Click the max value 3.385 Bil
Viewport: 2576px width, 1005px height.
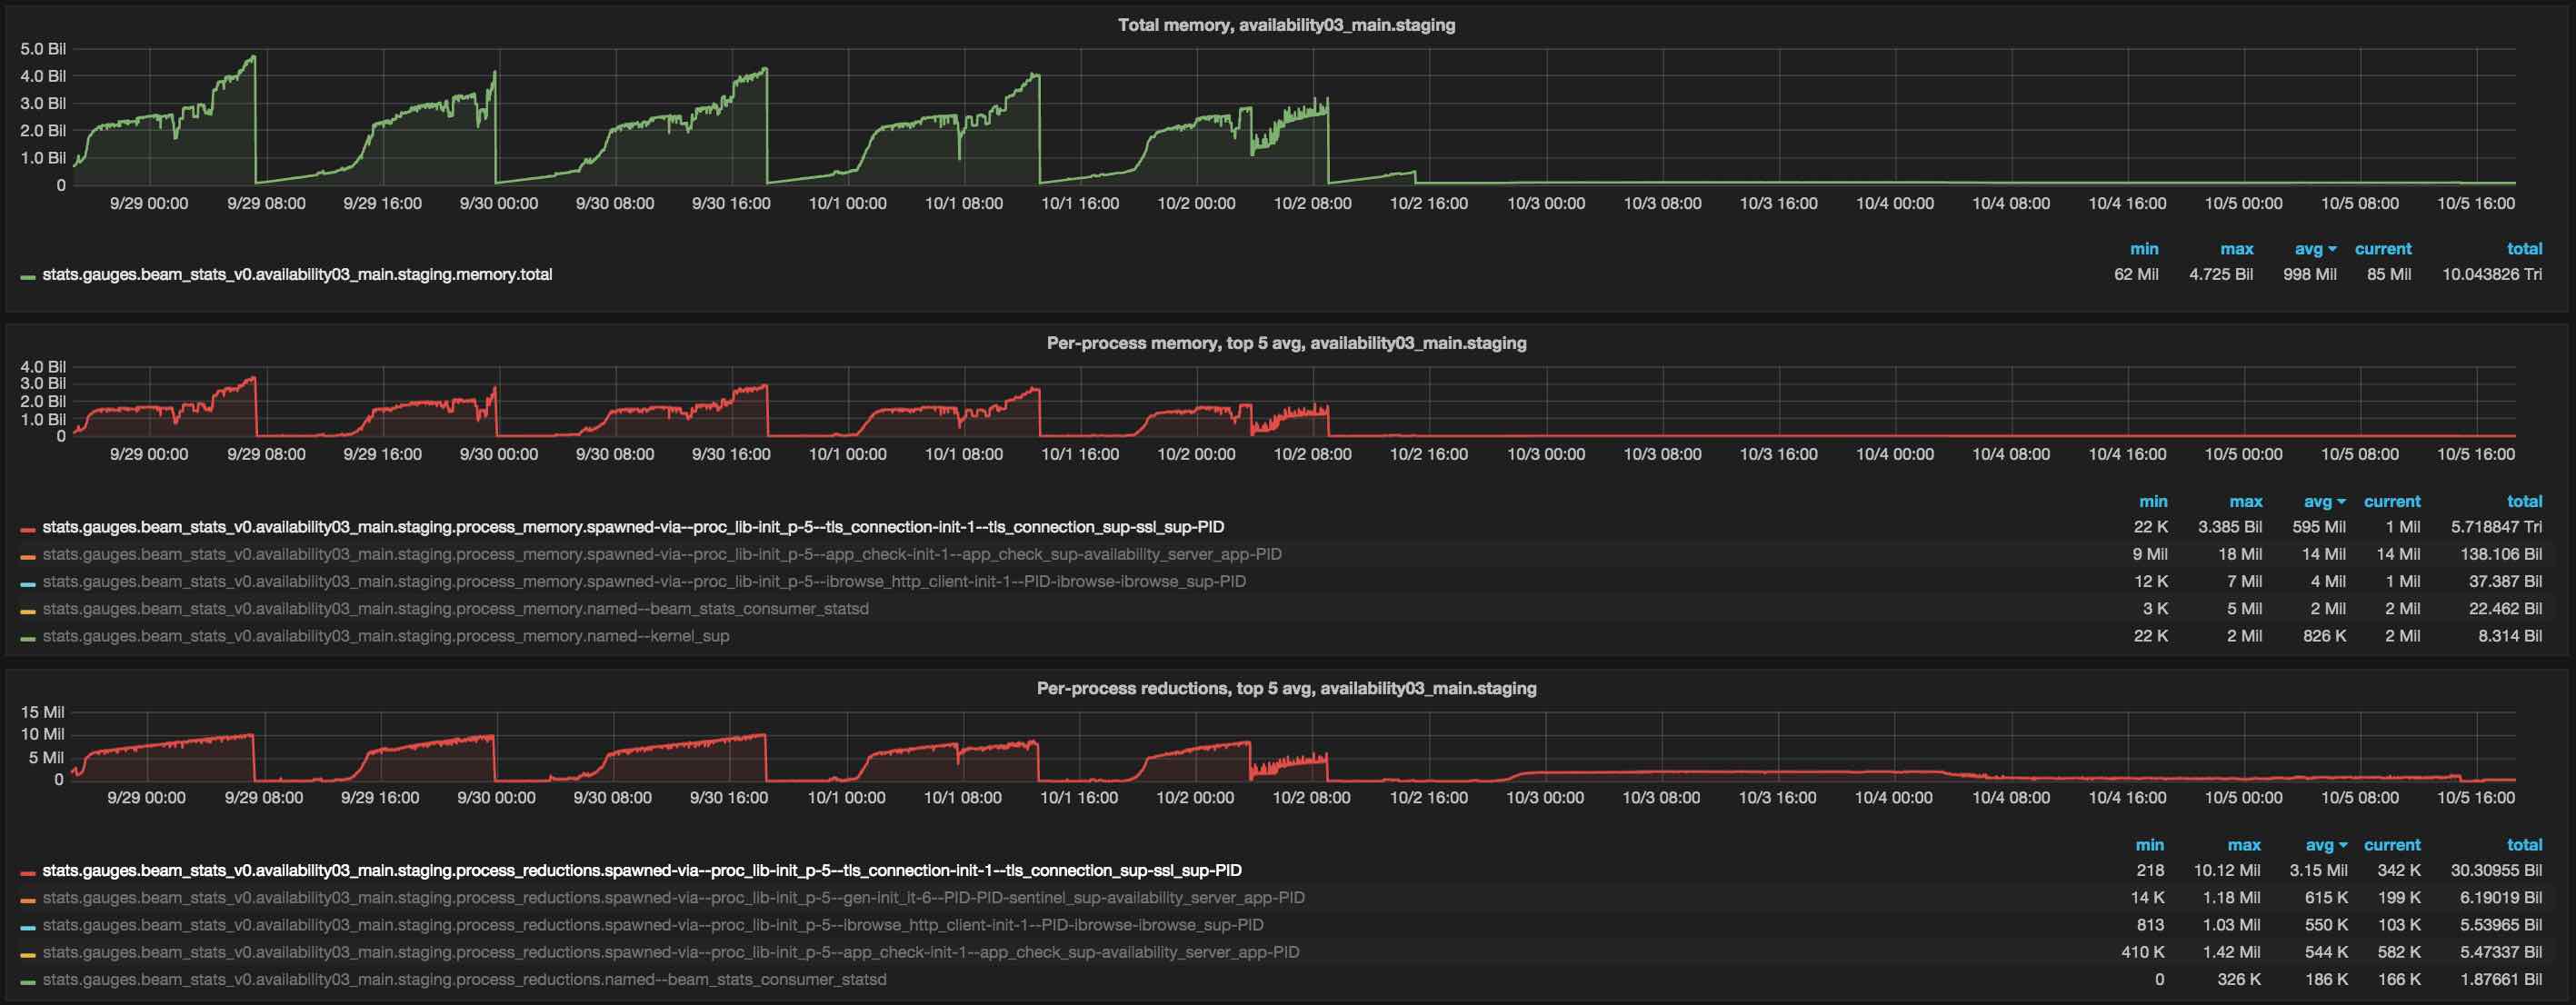click(2230, 526)
